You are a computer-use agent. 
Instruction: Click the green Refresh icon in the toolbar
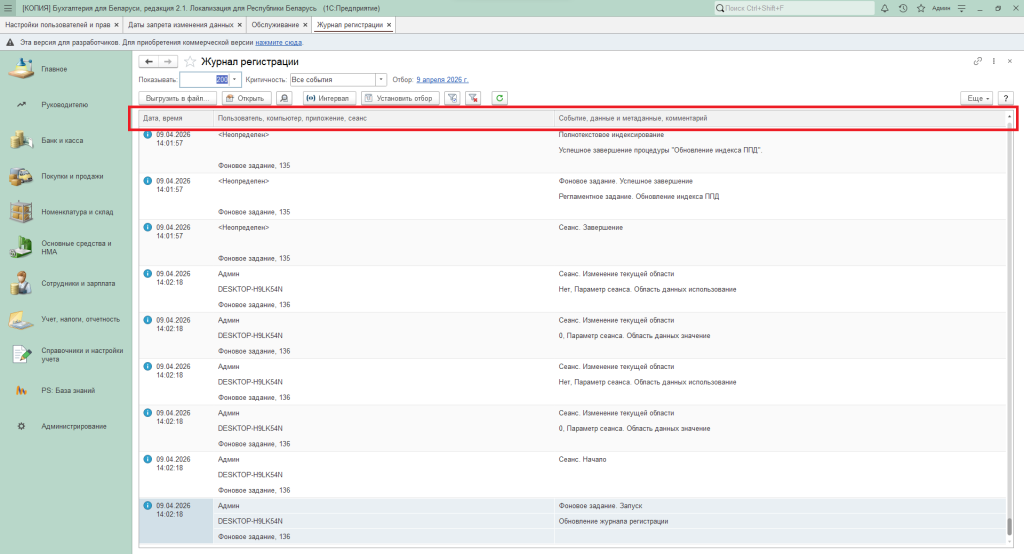tap(499, 98)
